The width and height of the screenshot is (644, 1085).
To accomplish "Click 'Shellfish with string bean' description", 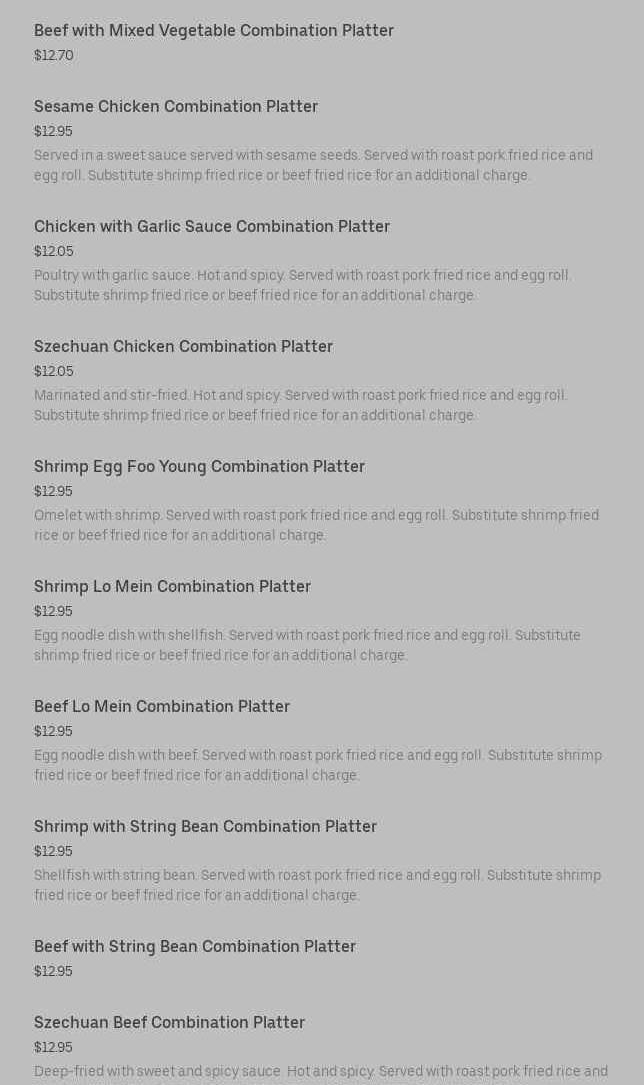I will tap(317, 885).
